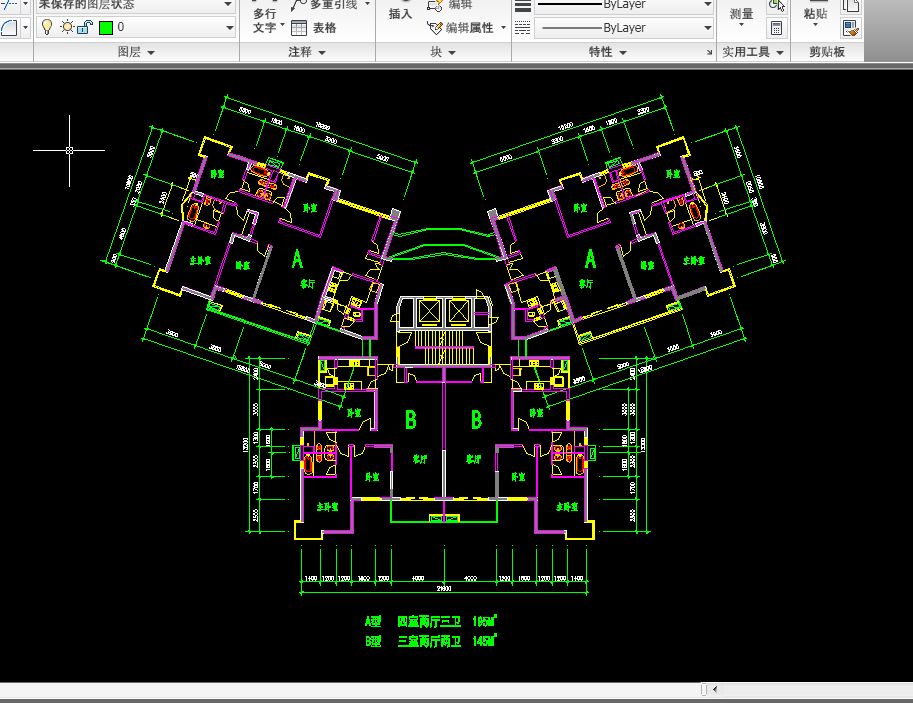
Task: Expand the 实用工具 (Utilities) panel title
Action: 753,52
